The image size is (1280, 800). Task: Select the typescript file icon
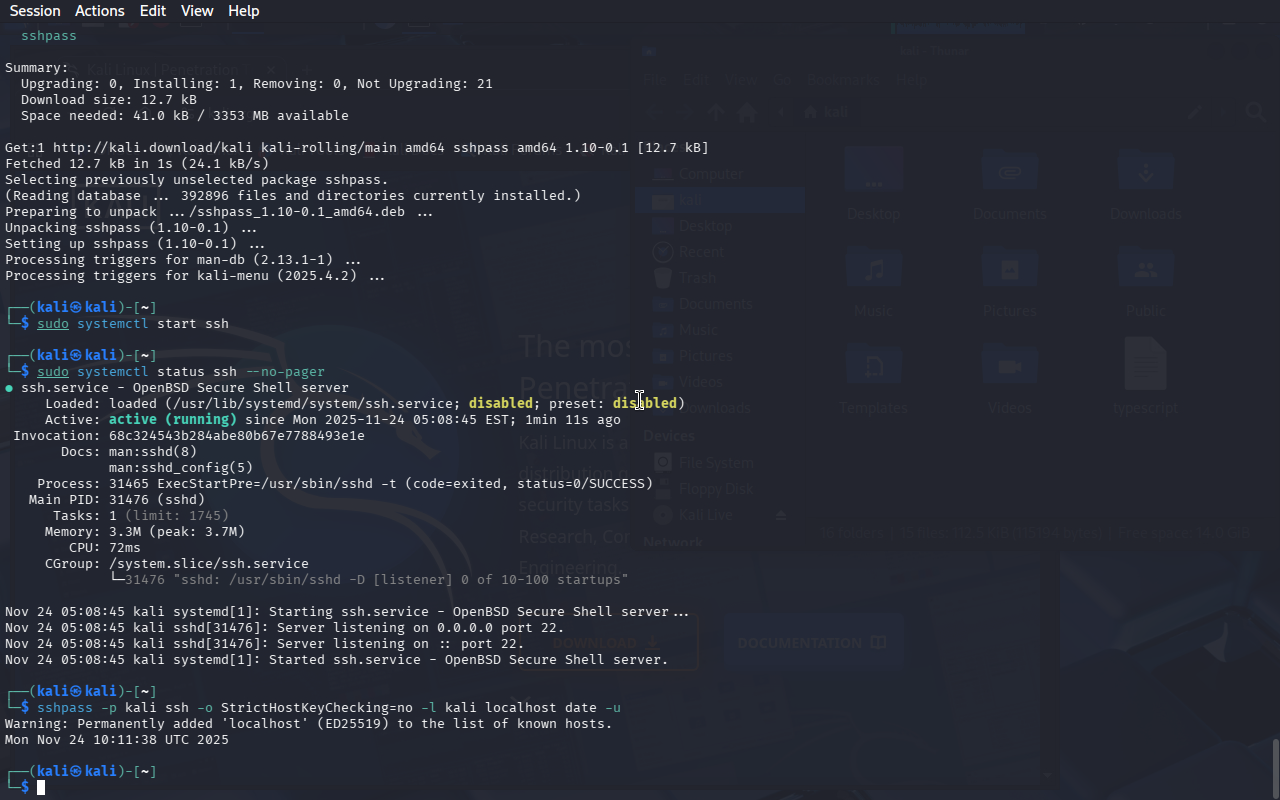point(1145,364)
